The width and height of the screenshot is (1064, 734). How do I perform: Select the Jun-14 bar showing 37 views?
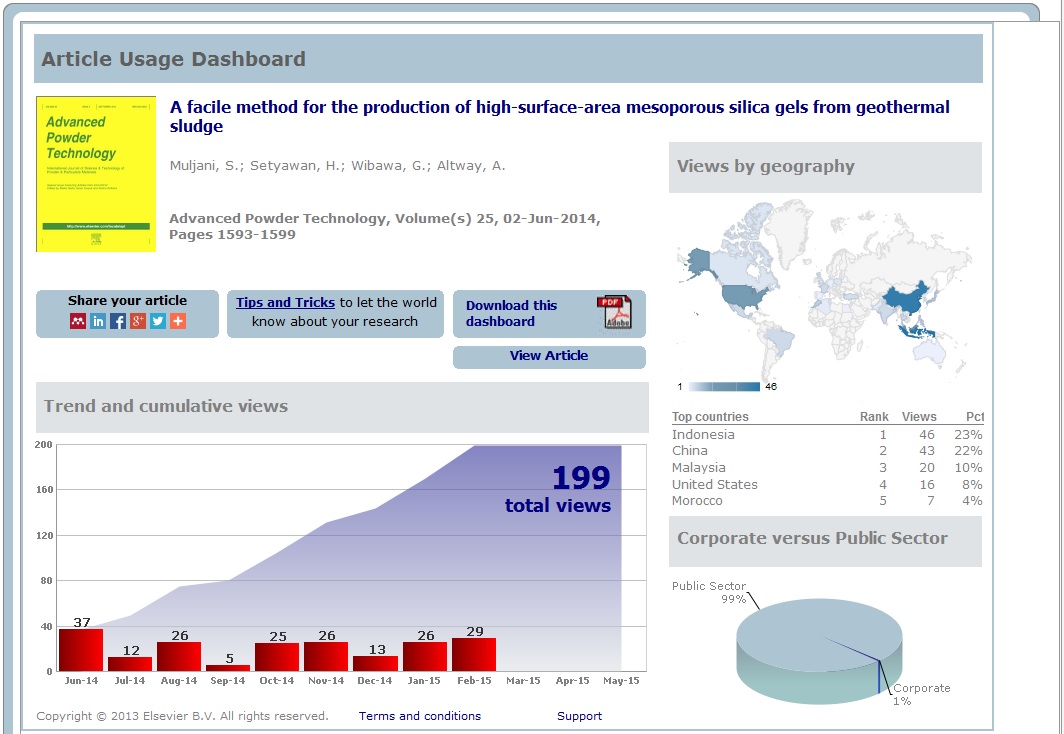81,650
